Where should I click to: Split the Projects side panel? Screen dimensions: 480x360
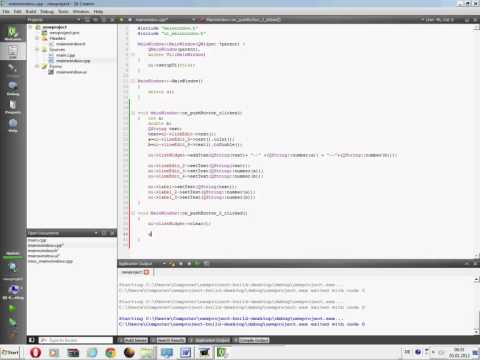(x=104, y=20)
